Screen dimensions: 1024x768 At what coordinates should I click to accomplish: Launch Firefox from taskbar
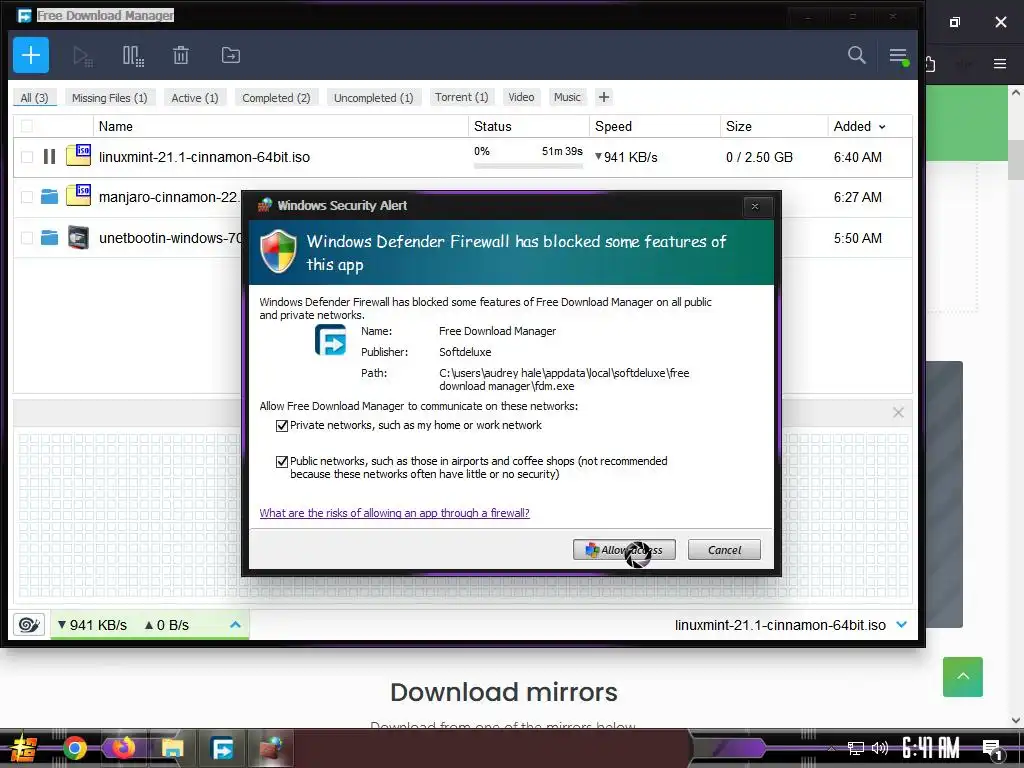click(123, 748)
